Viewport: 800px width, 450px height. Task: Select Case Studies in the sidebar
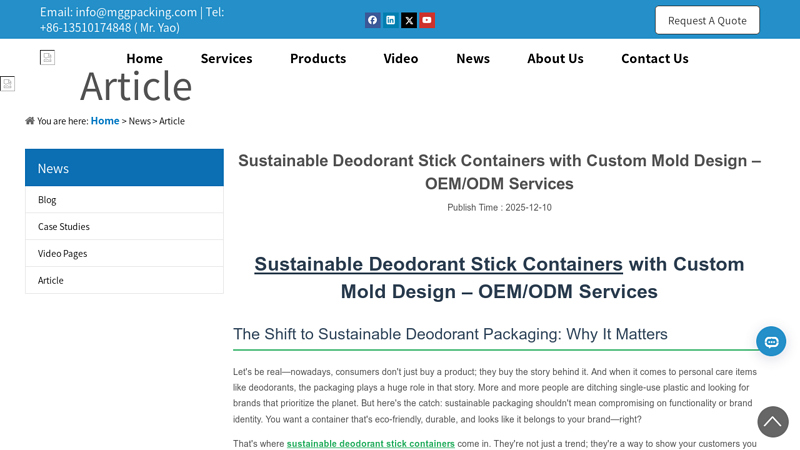(124, 227)
